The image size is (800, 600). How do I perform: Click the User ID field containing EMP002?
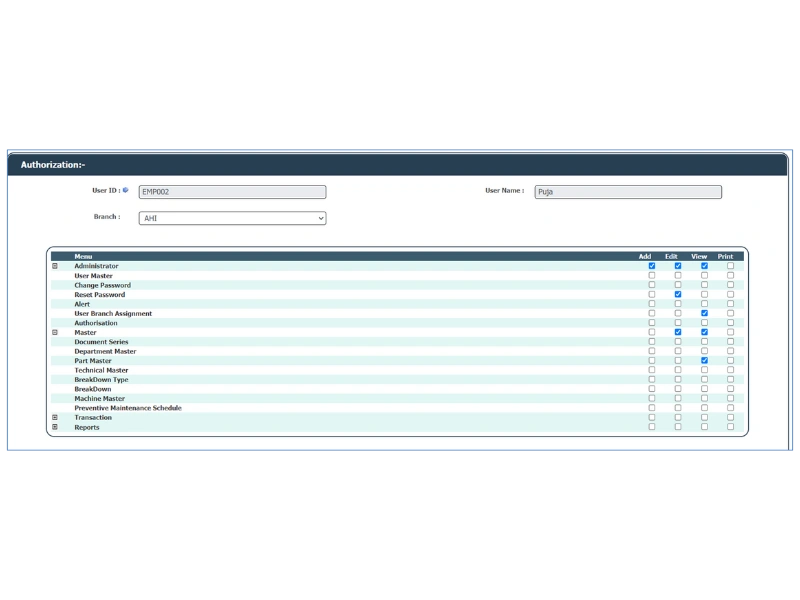pyautogui.click(x=232, y=192)
